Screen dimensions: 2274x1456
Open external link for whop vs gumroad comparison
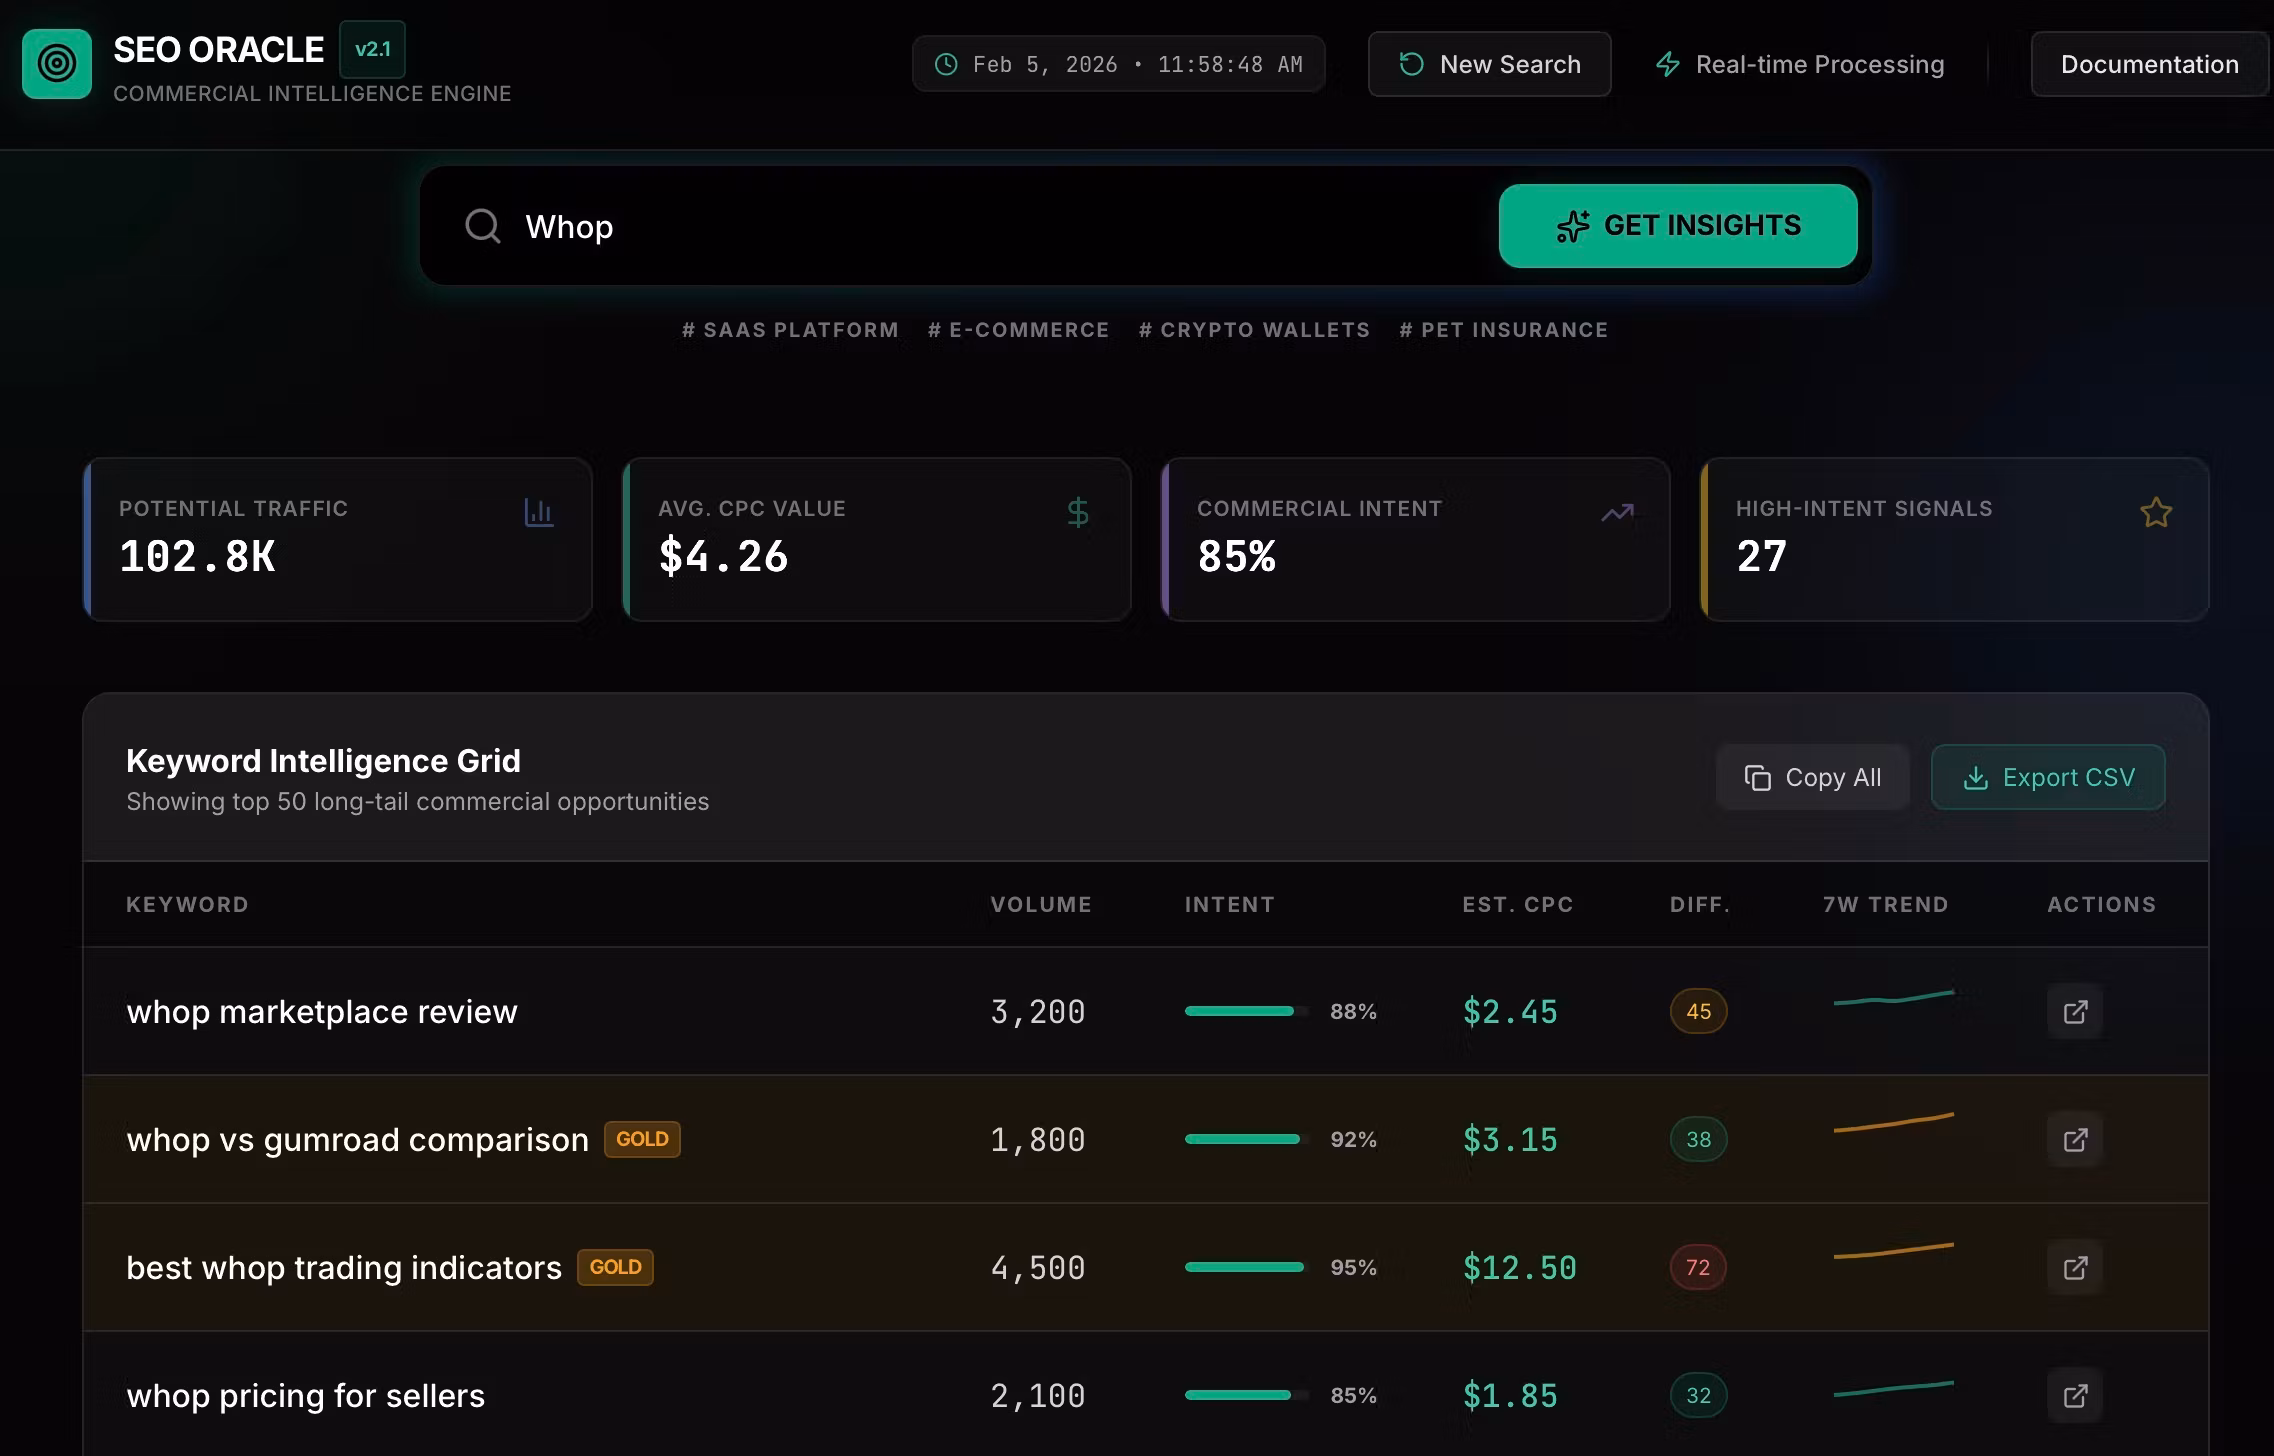(2075, 1139)
